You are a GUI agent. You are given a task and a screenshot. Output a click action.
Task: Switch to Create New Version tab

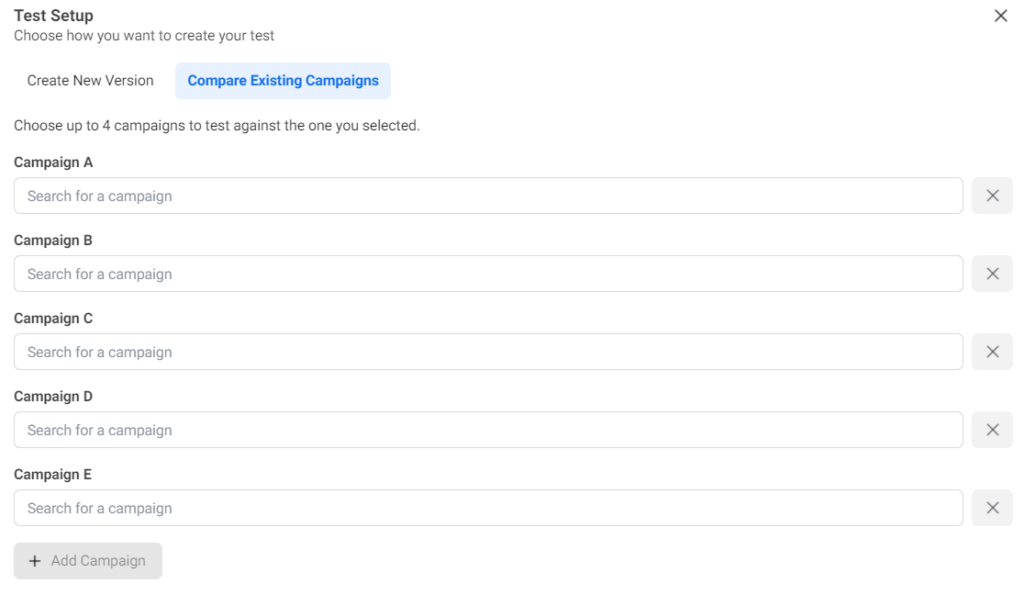pyautogui.click(x=90, y=80)
